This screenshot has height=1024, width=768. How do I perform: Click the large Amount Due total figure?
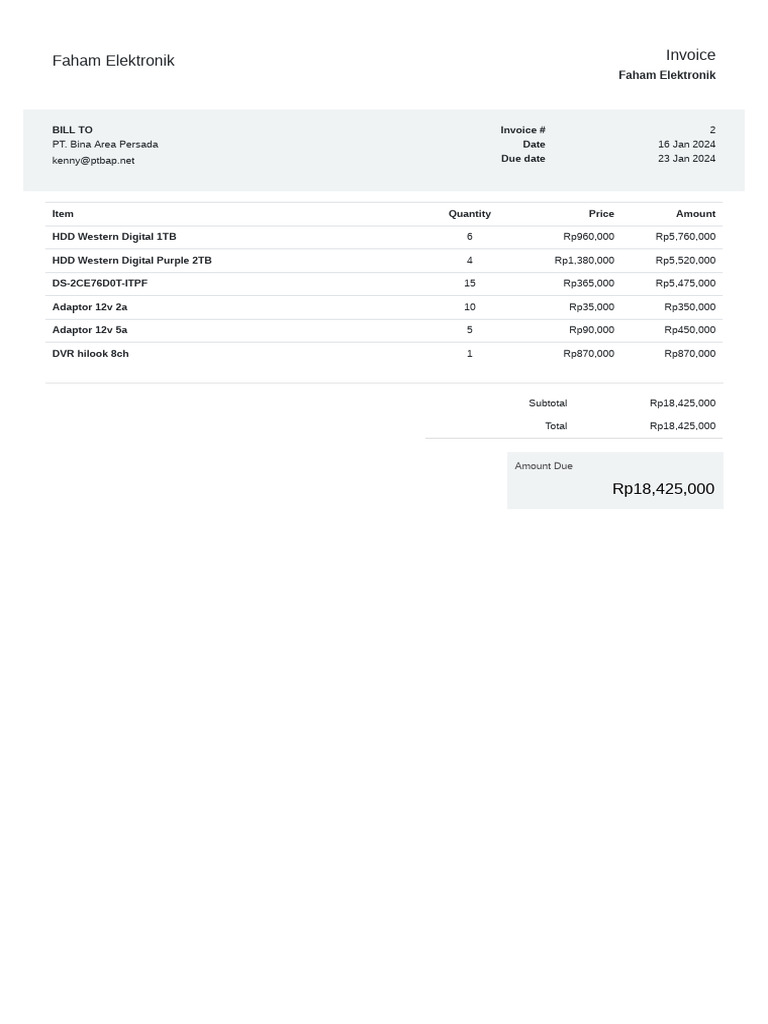[663, 489]
